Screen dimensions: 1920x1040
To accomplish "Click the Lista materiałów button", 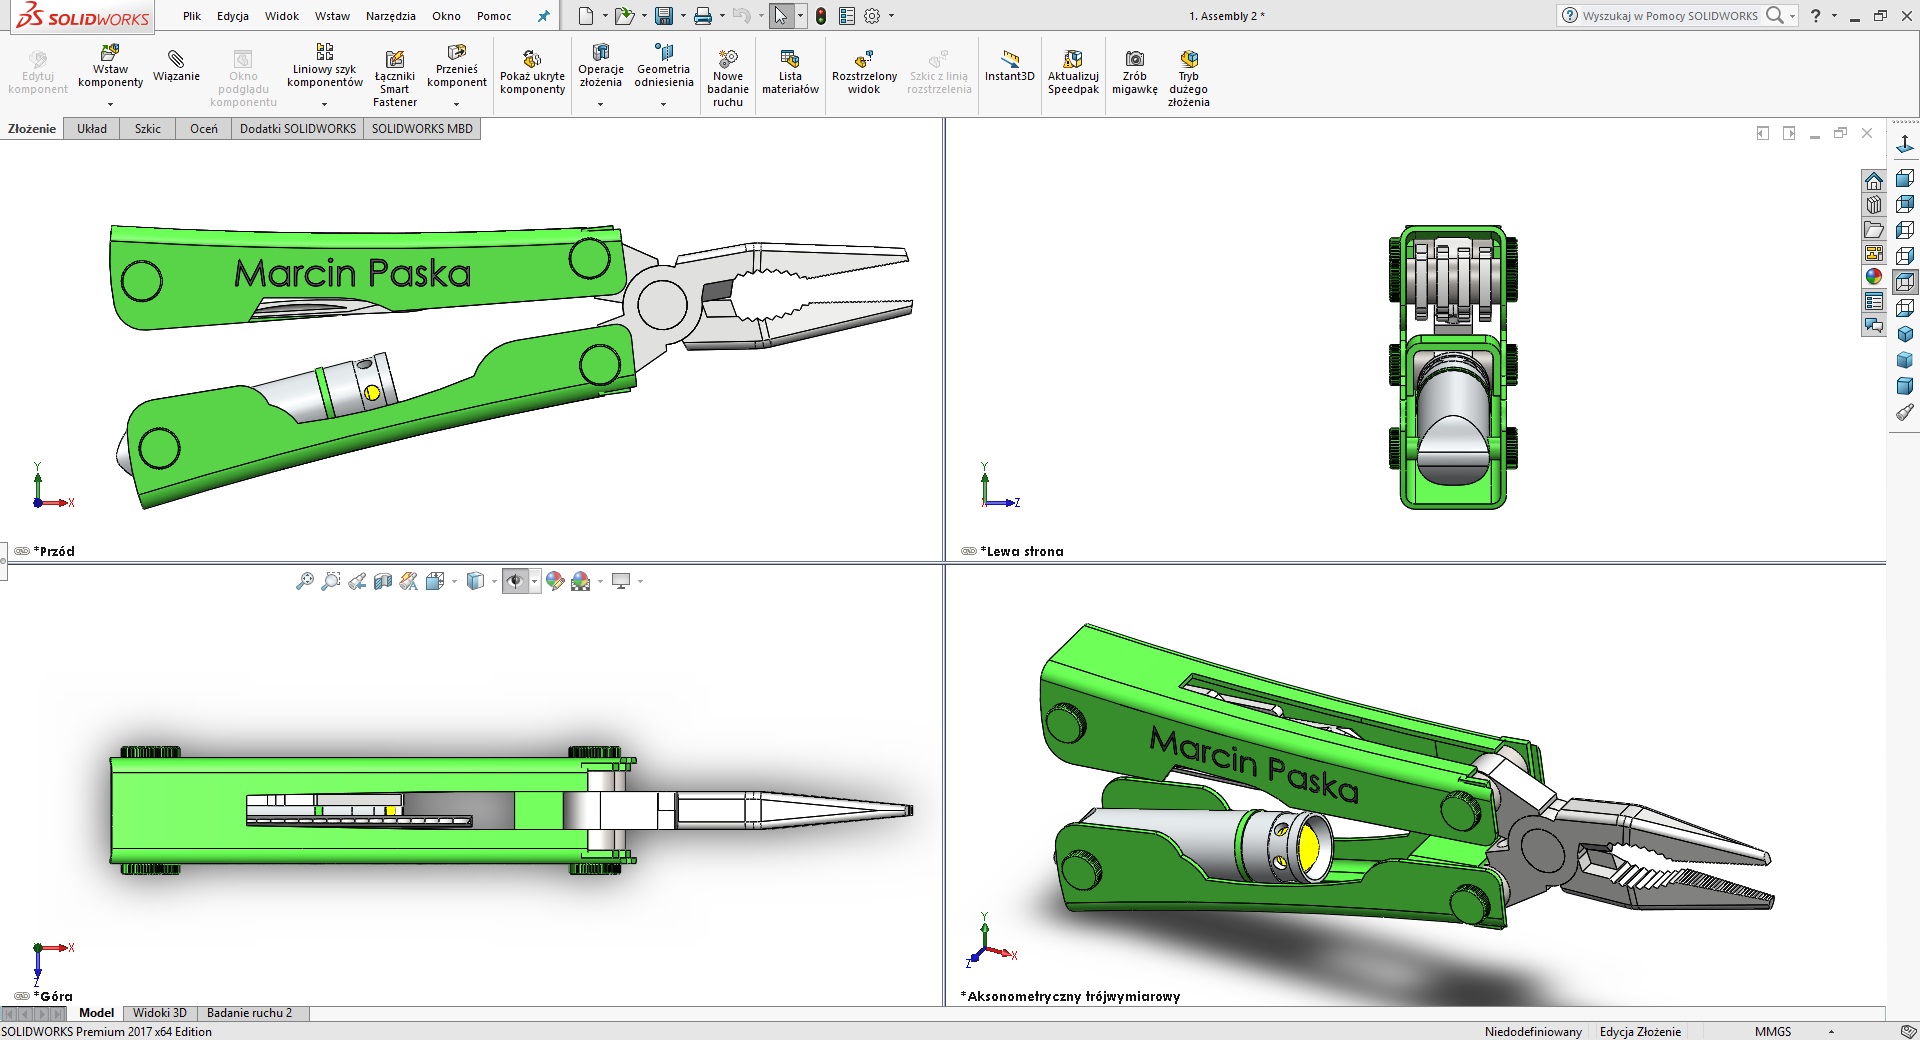I will point(790,72).
